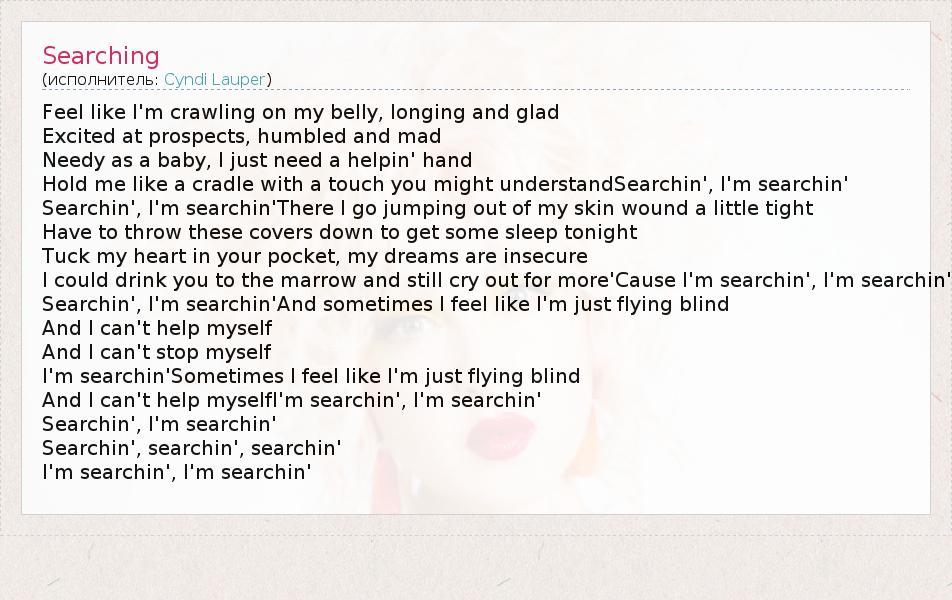Open the Cyndi Lauper artist link
This screenshot has width=952, height=600.
coord(214,79)
